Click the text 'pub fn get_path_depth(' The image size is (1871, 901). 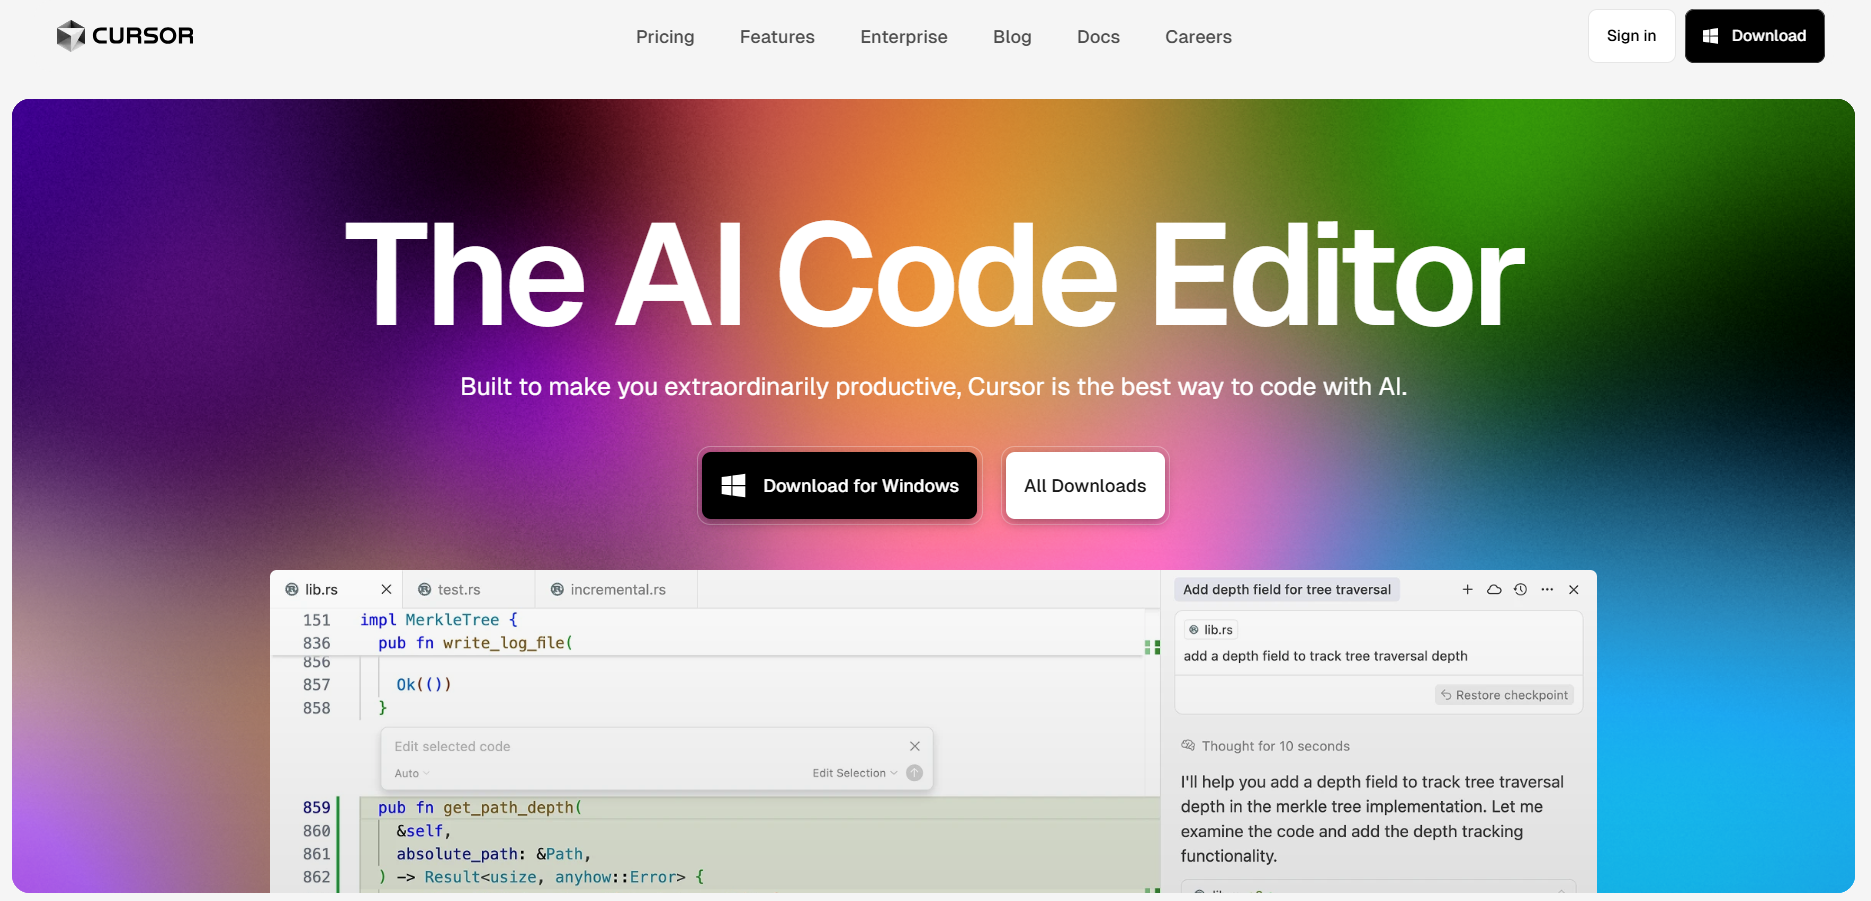pyautogui.click(x=480, y=808)
